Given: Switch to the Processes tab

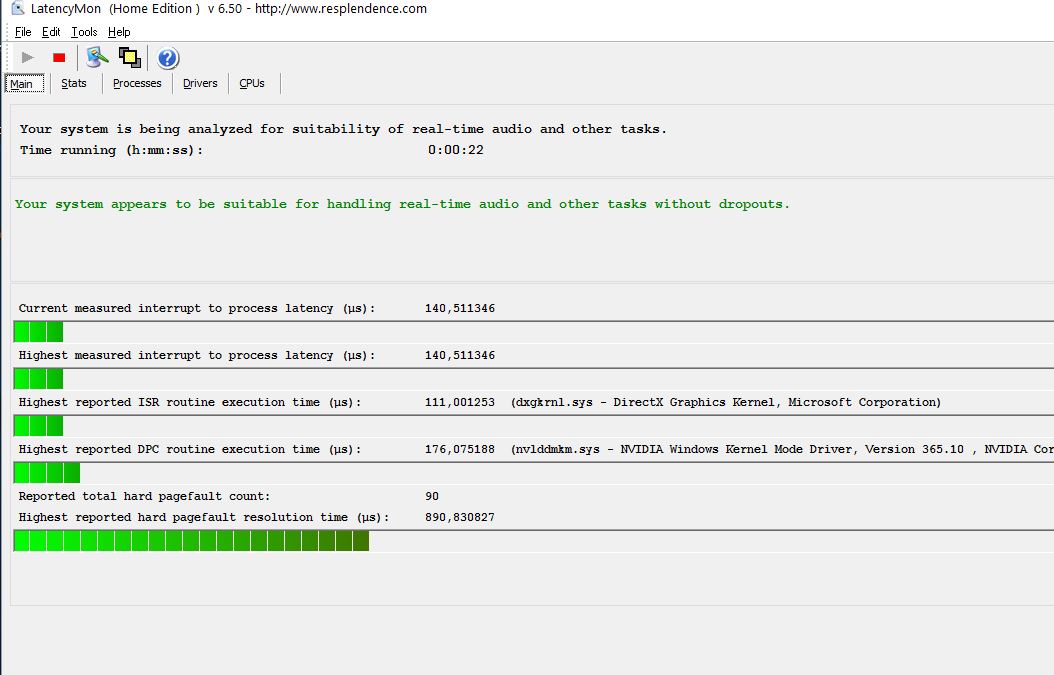Looking at the screenshot, I should tap(137, 83).
